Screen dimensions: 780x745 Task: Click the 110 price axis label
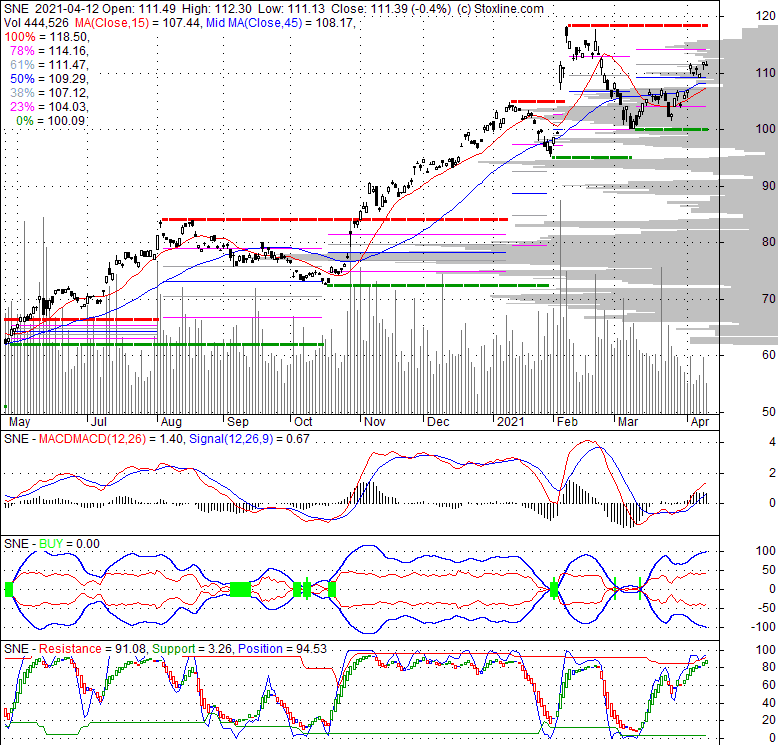click(x=765, y=73)
